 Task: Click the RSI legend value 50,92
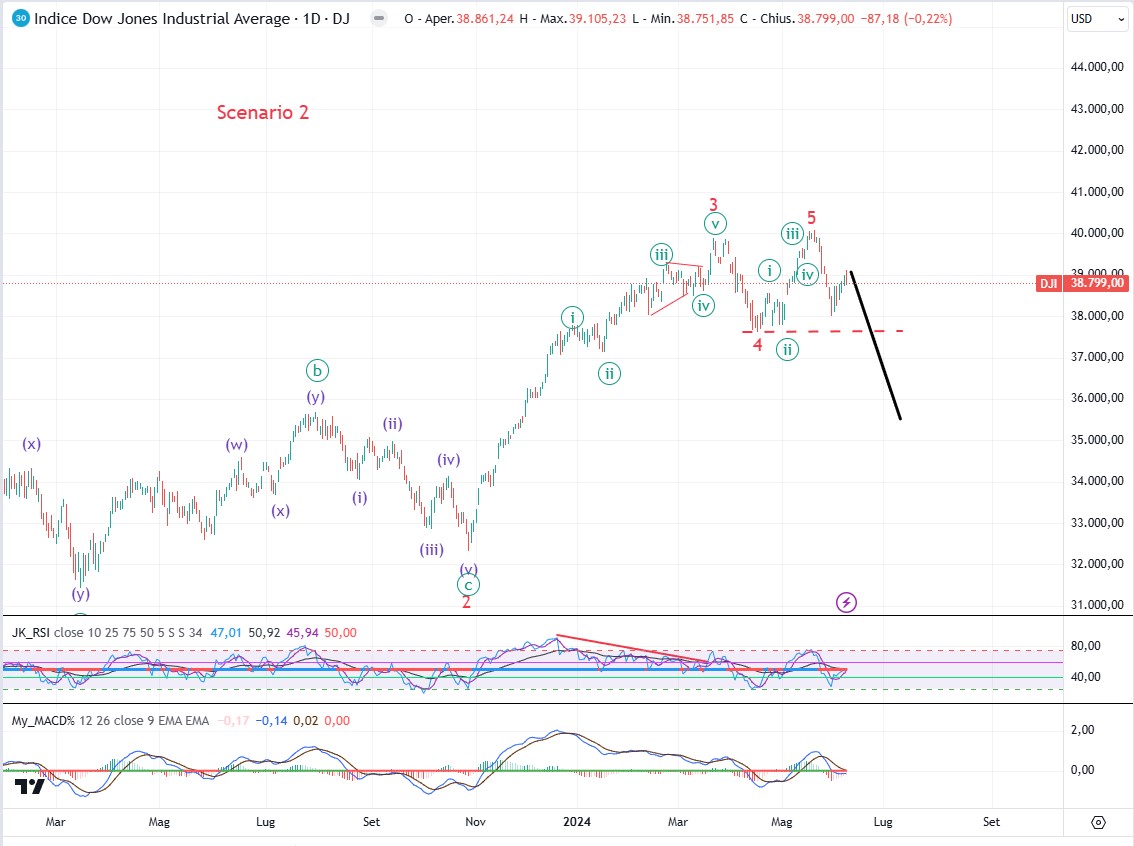click(x=264, y=633)
